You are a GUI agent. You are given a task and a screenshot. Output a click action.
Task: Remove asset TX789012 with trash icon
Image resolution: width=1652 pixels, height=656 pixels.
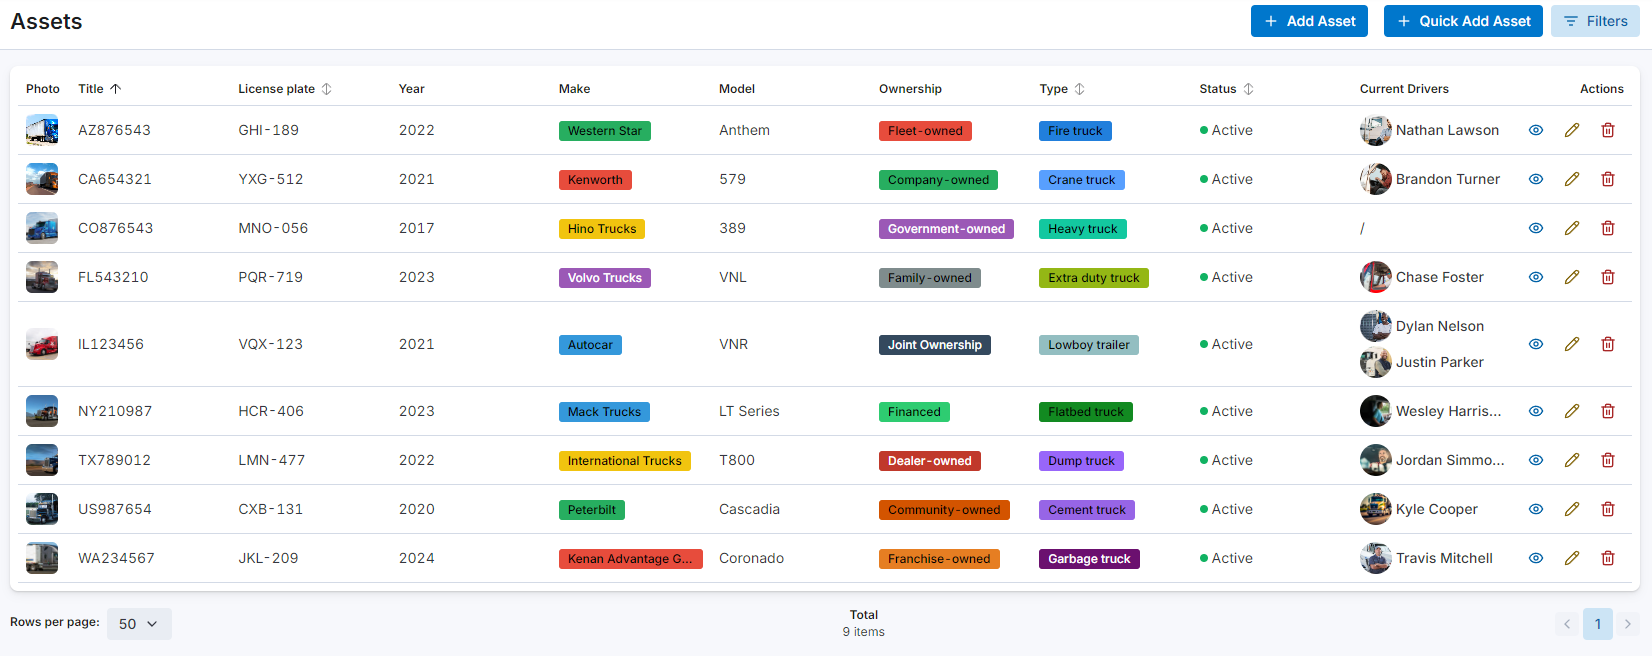(1608, 460)
